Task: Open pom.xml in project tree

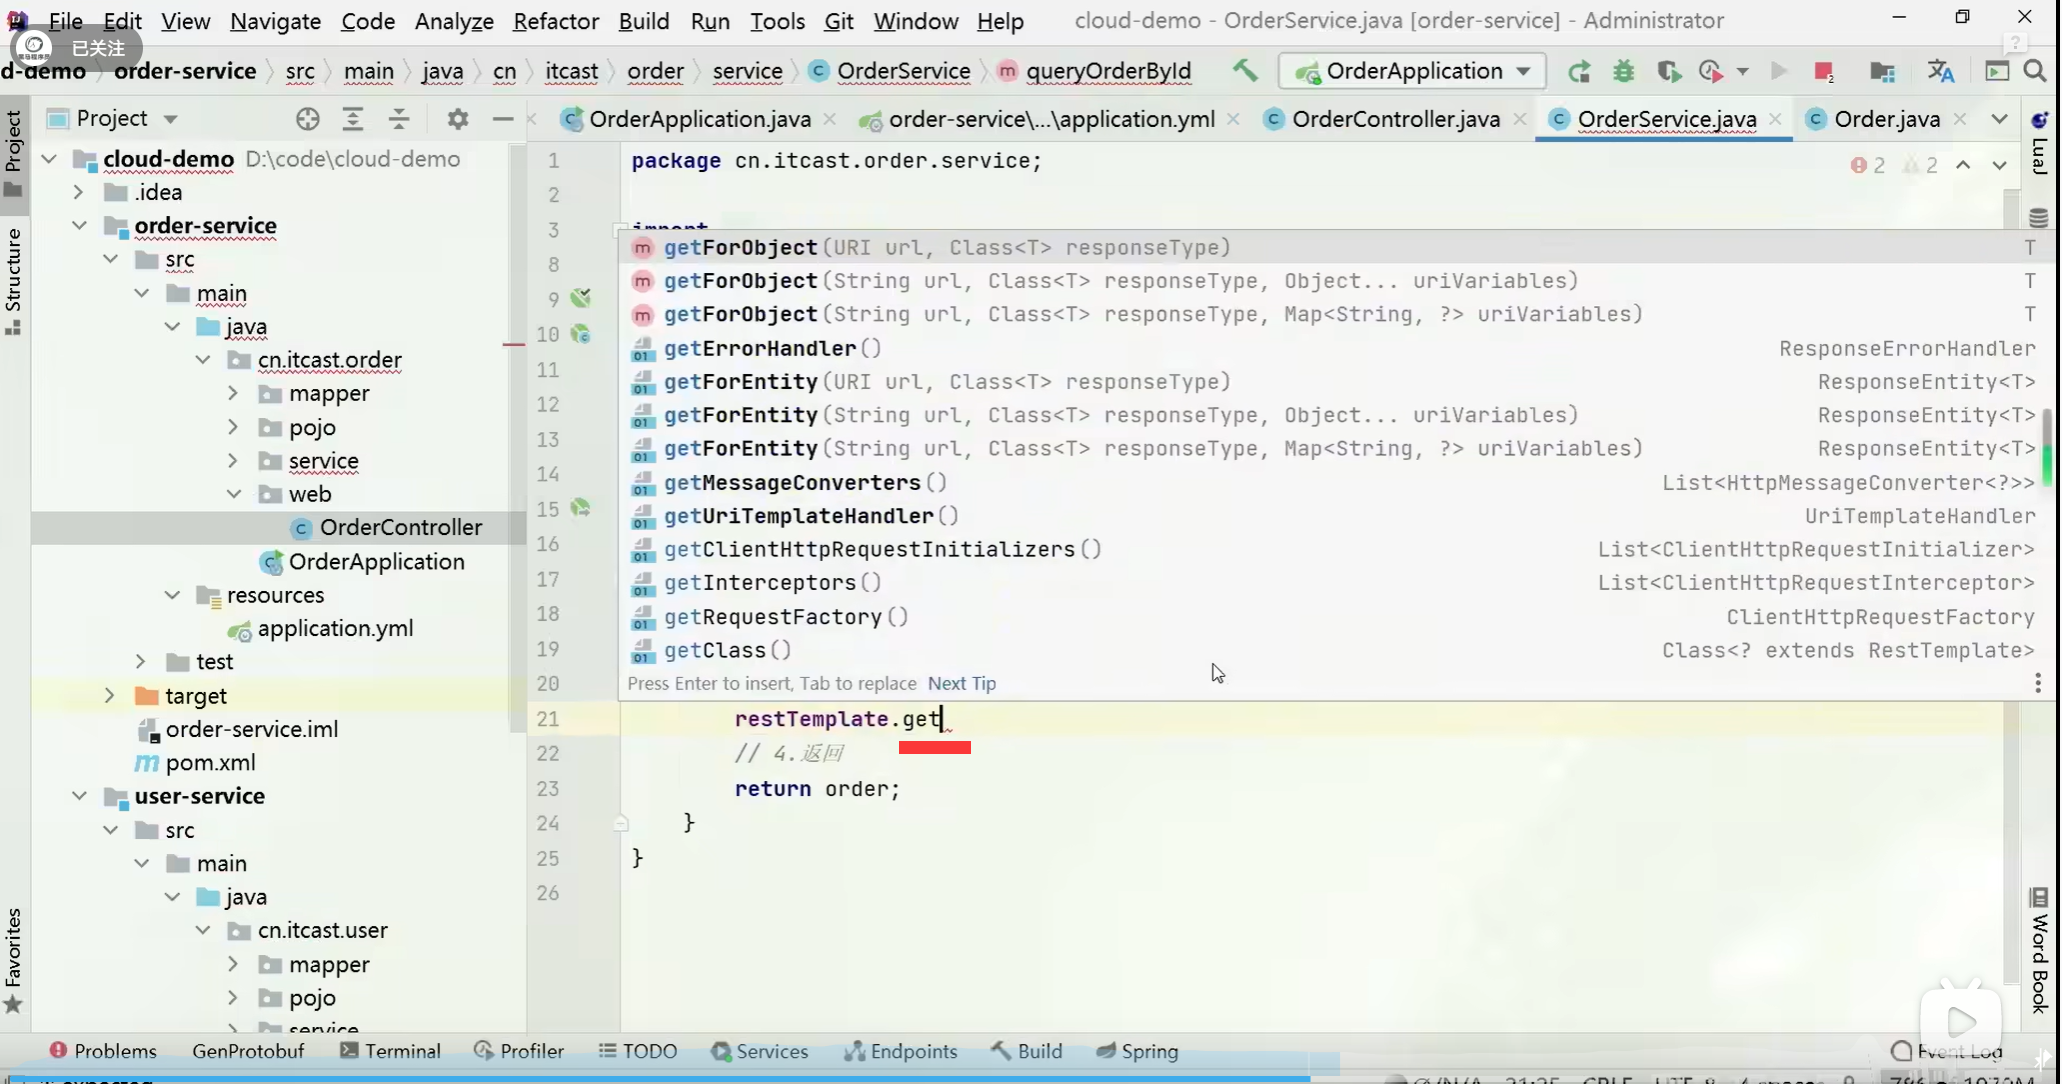Action: pos(210,762)
